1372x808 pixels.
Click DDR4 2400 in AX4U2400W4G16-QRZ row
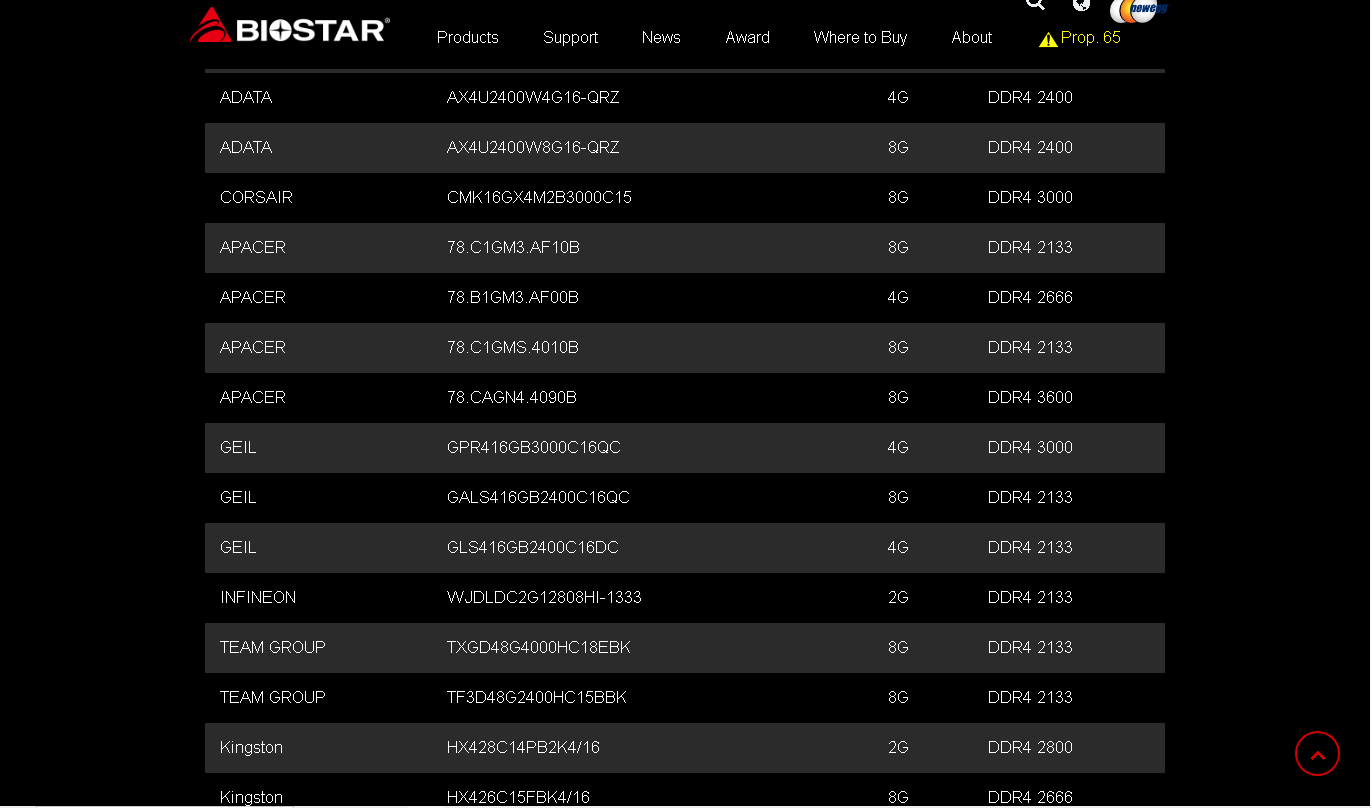coord(1030,97)
